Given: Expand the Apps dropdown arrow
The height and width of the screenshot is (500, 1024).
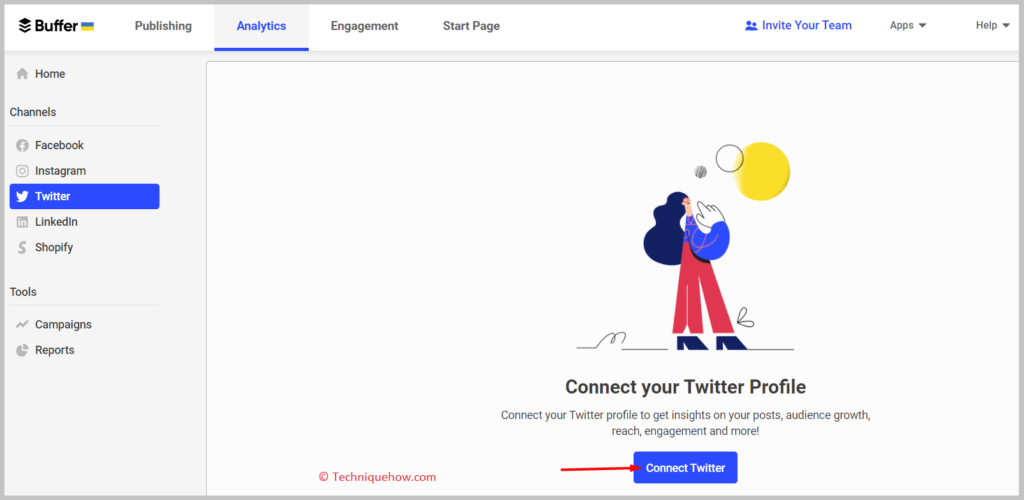Looking at the screenshot, I should point(923,25).
